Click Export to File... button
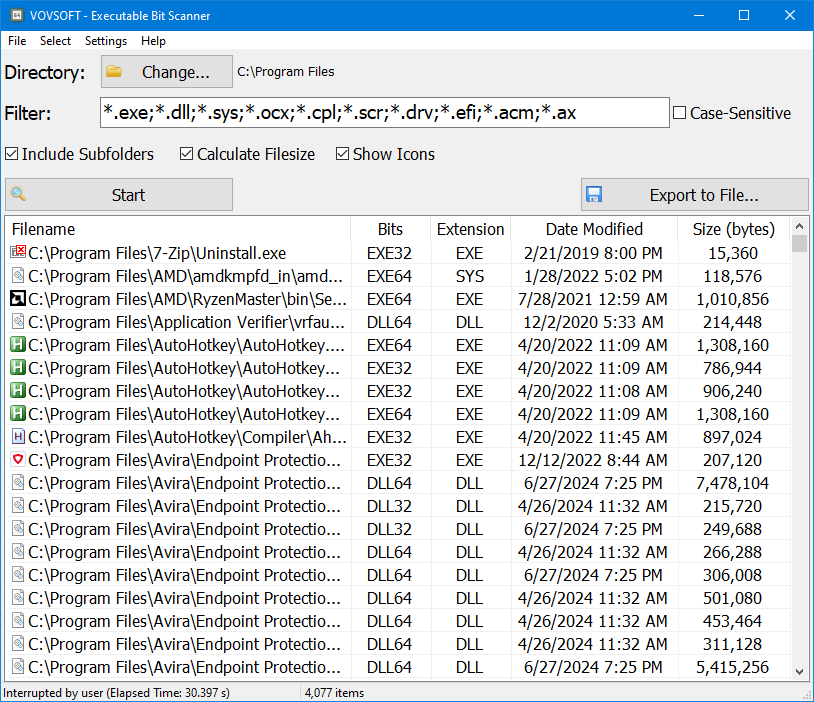 695,195
